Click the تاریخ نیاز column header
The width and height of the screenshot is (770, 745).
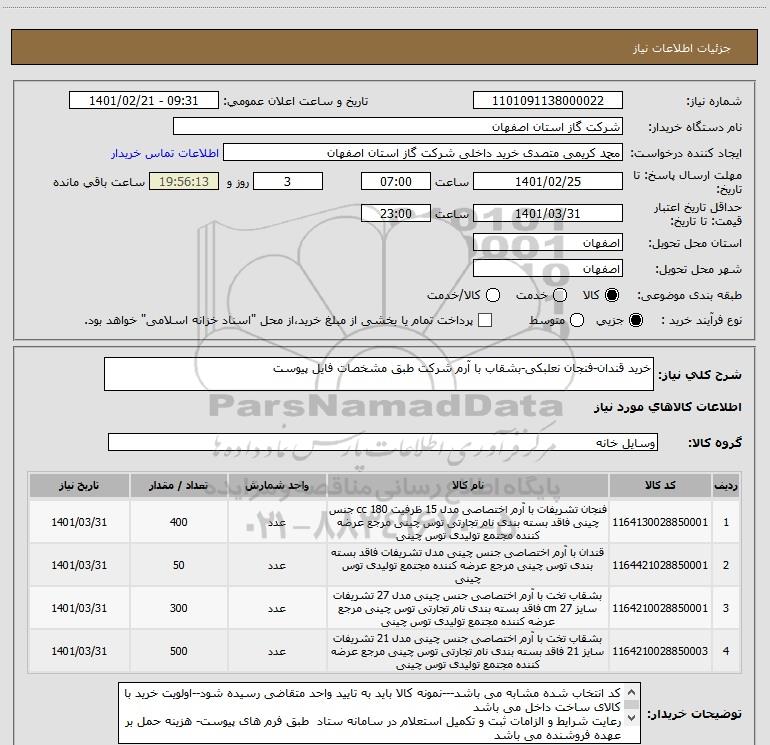[x=79, y=485]
